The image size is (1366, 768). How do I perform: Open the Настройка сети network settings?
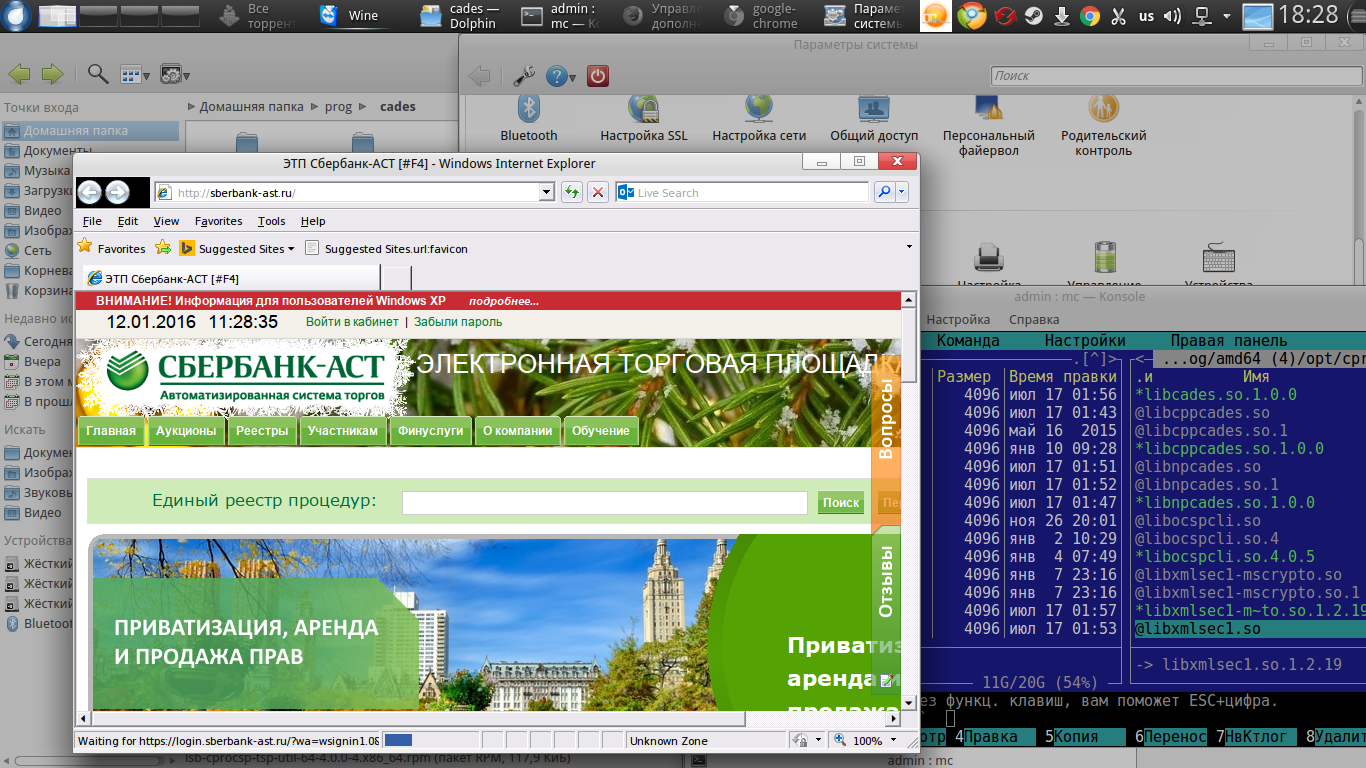[759, 118]
